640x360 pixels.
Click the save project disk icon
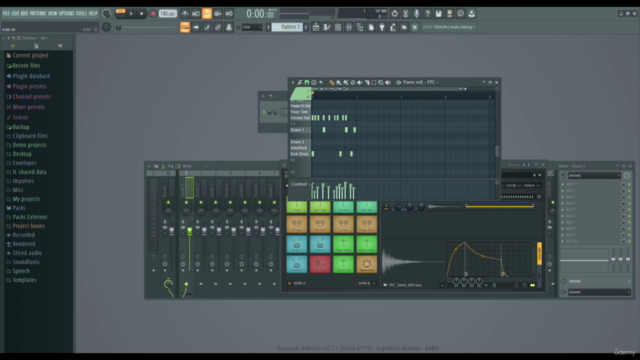[x=438, y=13]
